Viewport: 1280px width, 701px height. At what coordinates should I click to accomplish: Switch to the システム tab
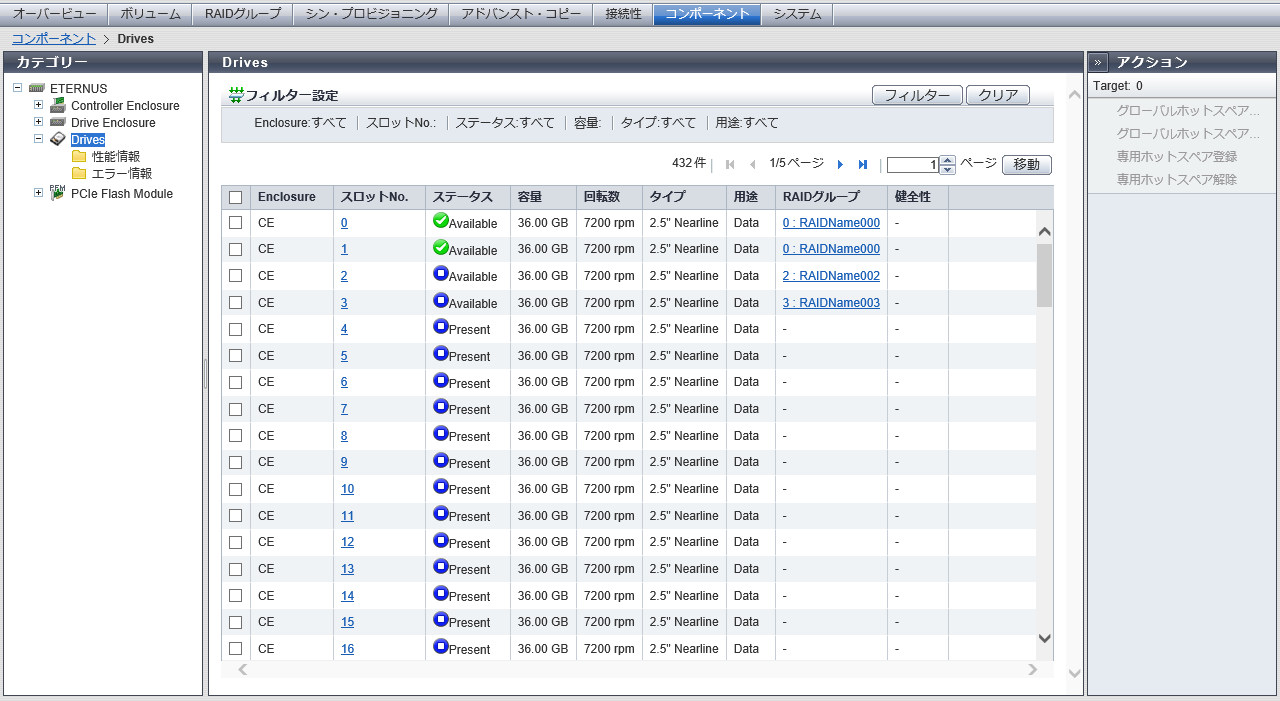click(x=797, y=14)
